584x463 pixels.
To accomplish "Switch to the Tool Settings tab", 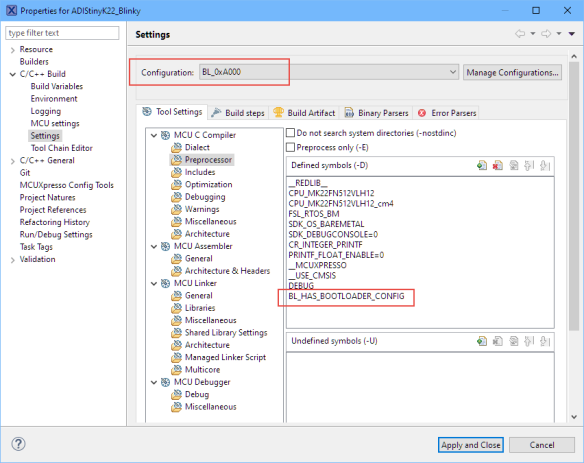I will pyautogui.click(x=172, y=112).
